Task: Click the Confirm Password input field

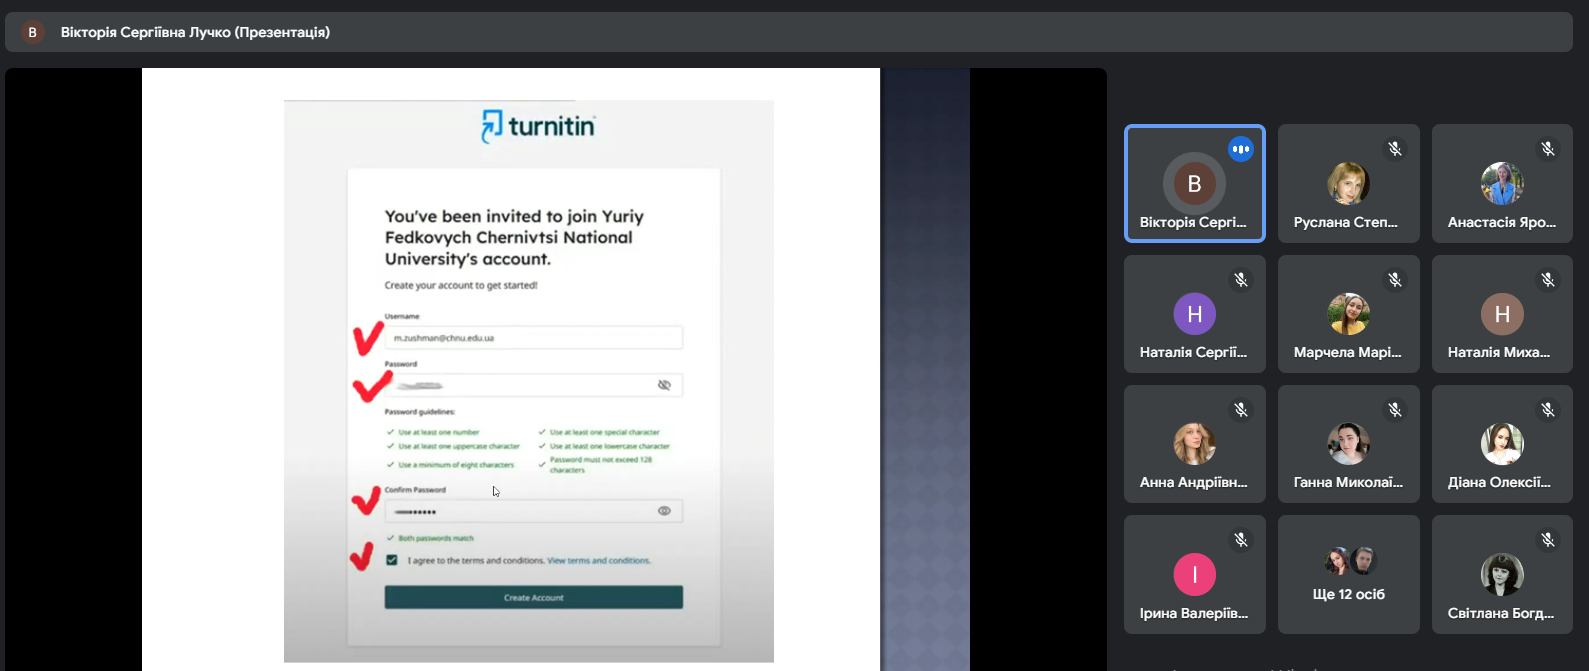Action: (533, 511)
